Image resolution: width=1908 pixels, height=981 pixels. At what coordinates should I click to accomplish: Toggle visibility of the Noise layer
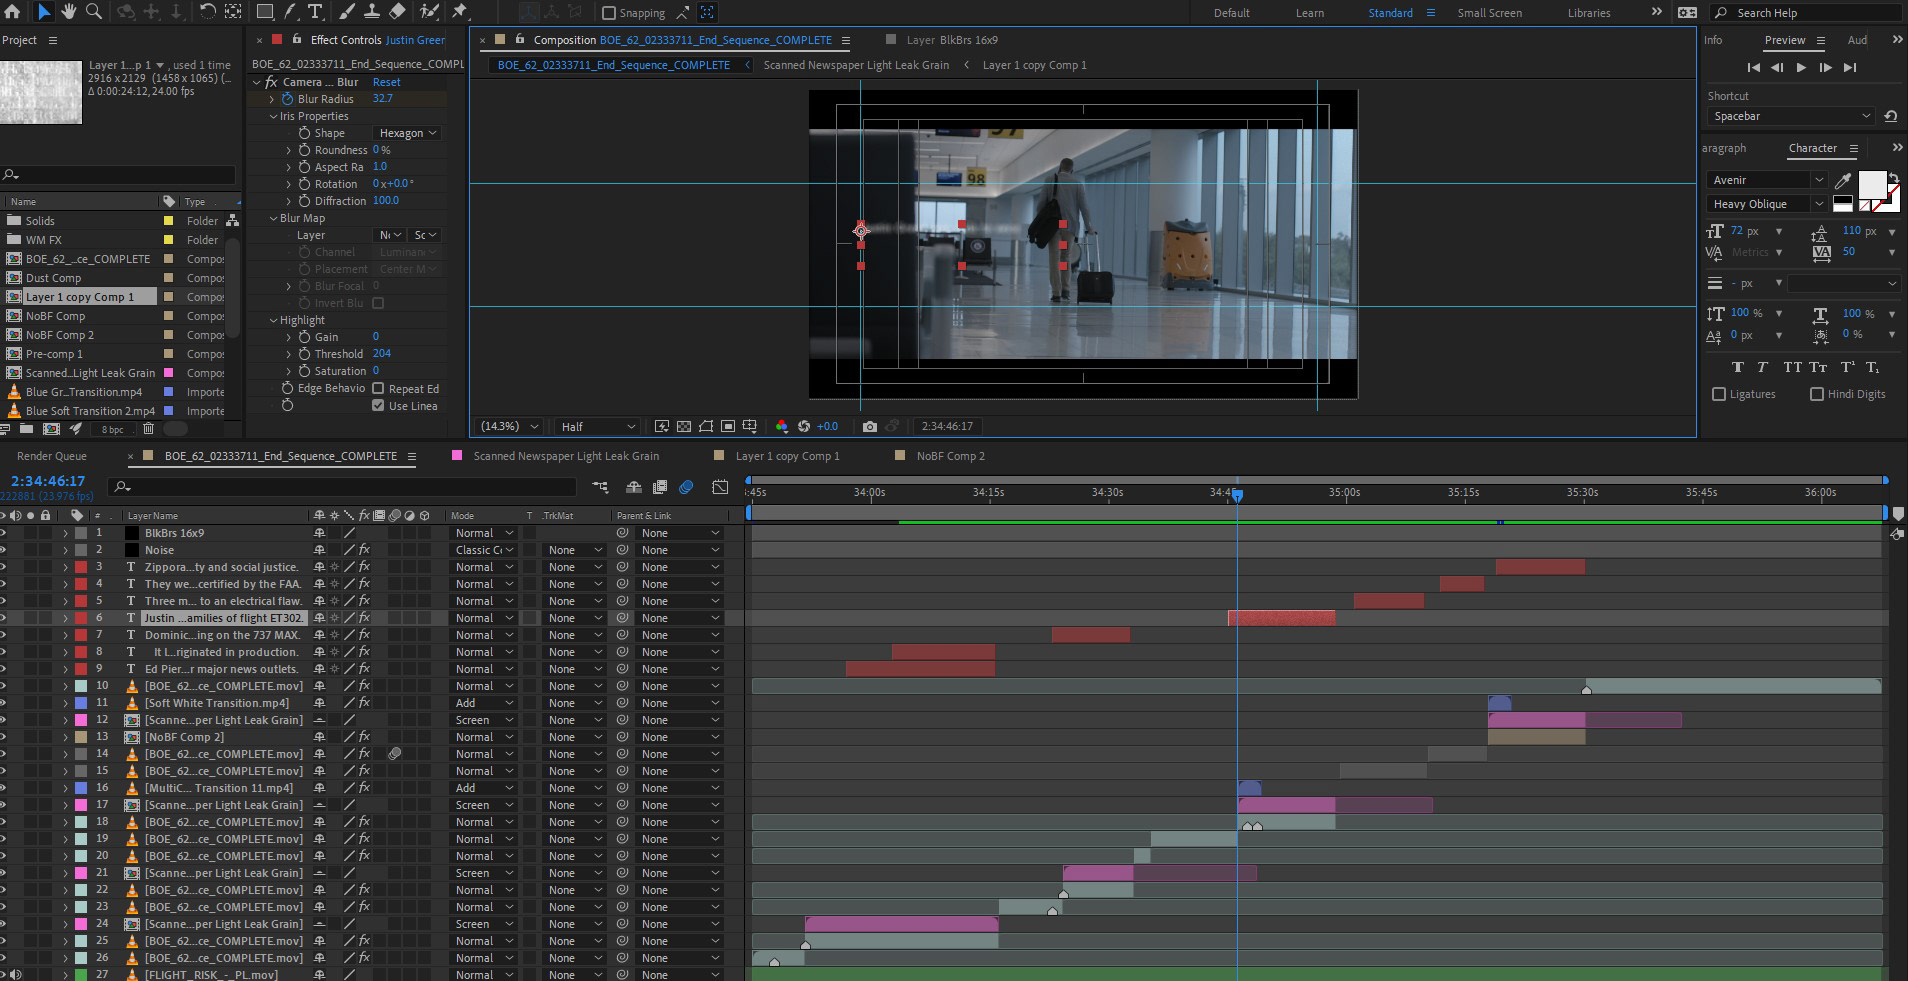point(3,550)
